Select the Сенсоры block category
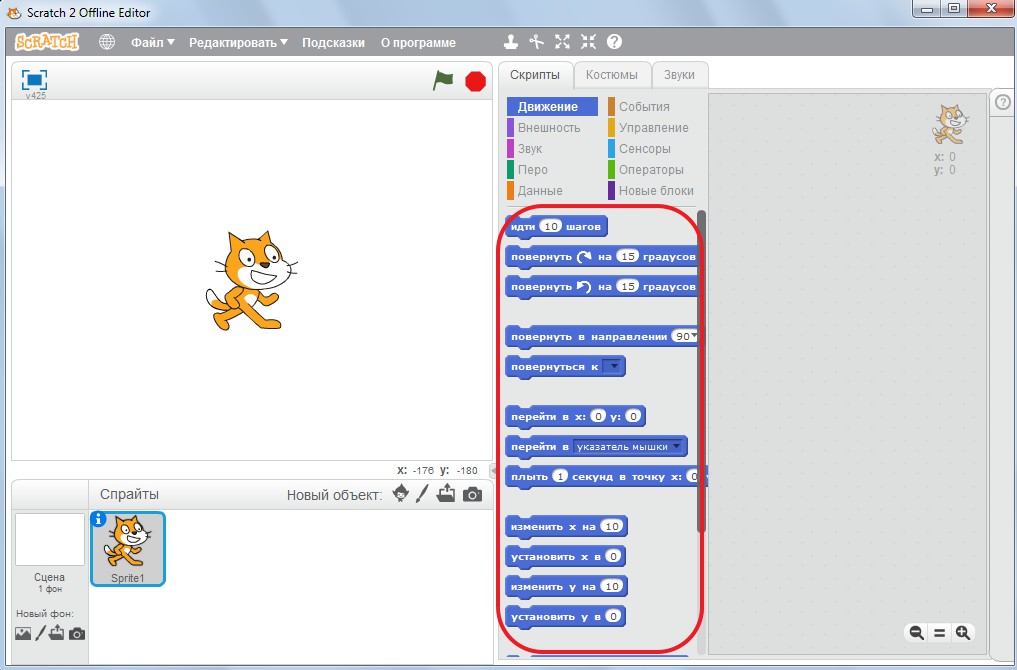 640,149
